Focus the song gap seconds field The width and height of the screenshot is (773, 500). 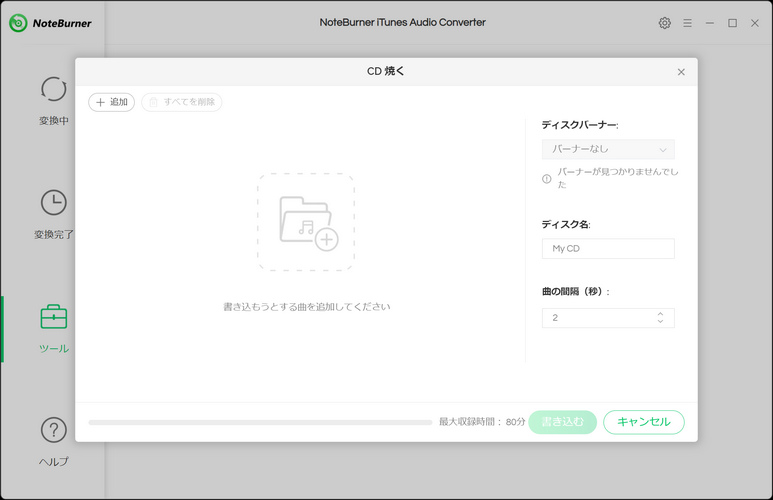click(608, 318)
